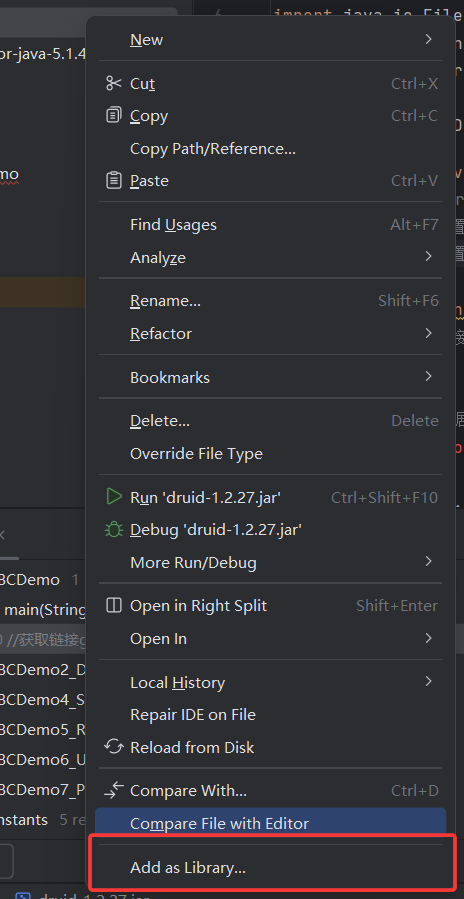Expand the Bookmarks submenu arrow
The height and width of the screenshot is (899, 464).
[x=428, y=377]
